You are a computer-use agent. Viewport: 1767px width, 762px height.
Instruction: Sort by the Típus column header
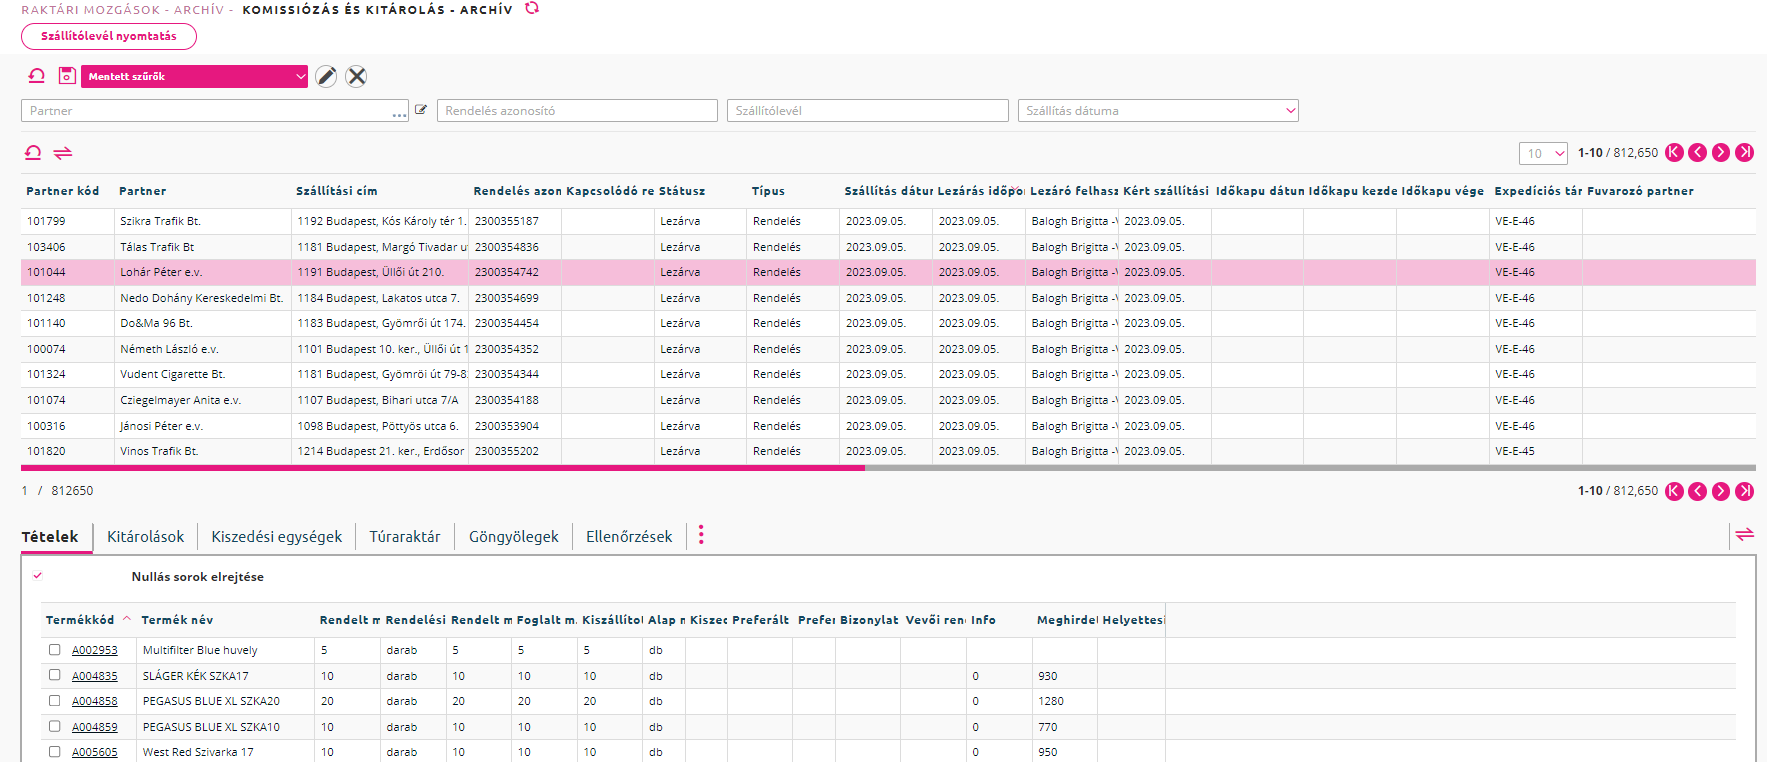click(768, 191)
